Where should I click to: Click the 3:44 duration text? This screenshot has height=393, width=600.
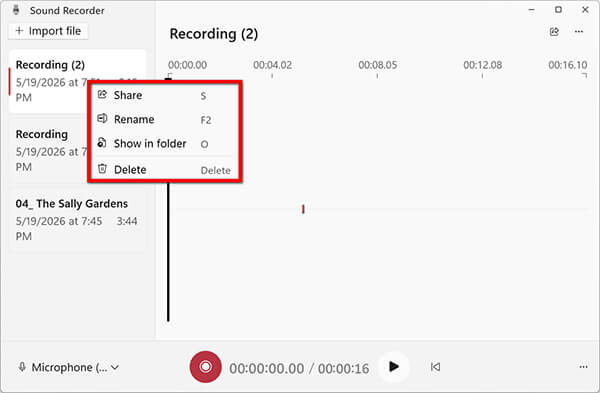point(127,221)
